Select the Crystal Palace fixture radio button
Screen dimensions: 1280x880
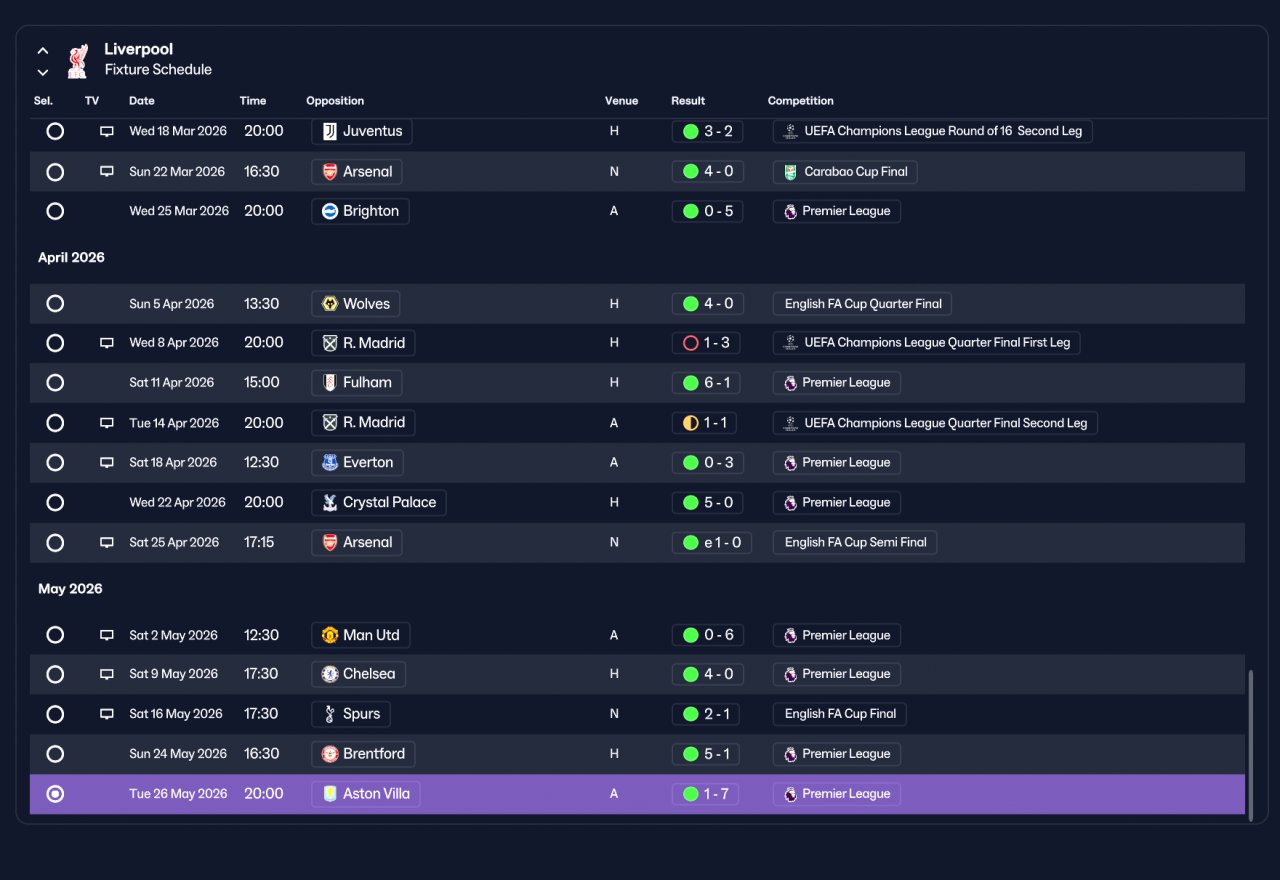pos(55,502)
